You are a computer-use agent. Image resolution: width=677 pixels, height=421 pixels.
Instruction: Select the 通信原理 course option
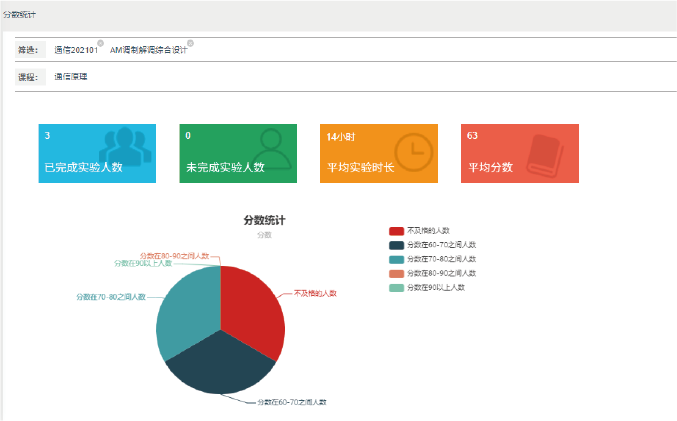[x=70, y=77]
